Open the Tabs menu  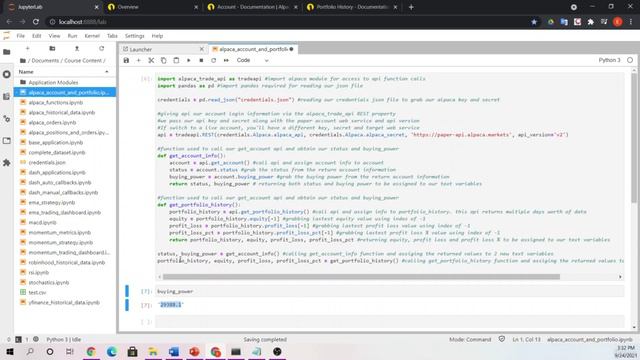click(x=112, y=36)
